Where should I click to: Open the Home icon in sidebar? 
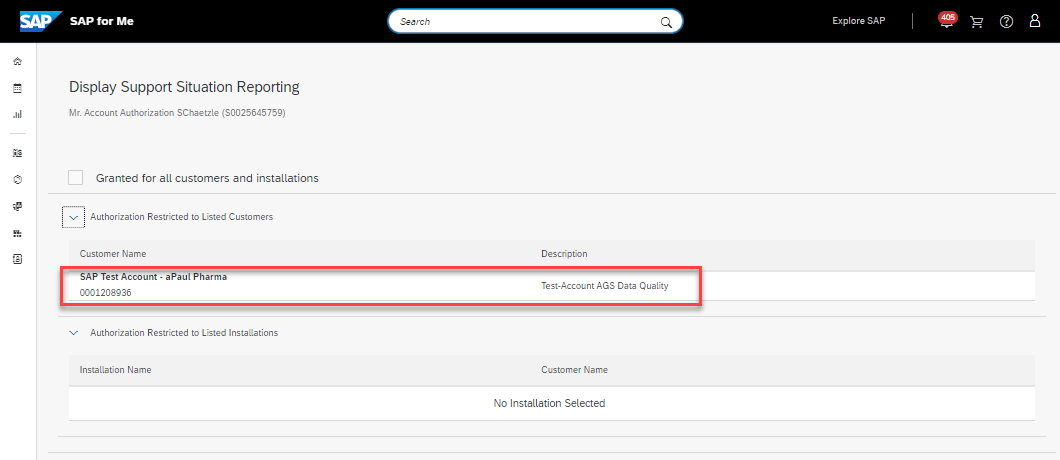coord(17,62)
